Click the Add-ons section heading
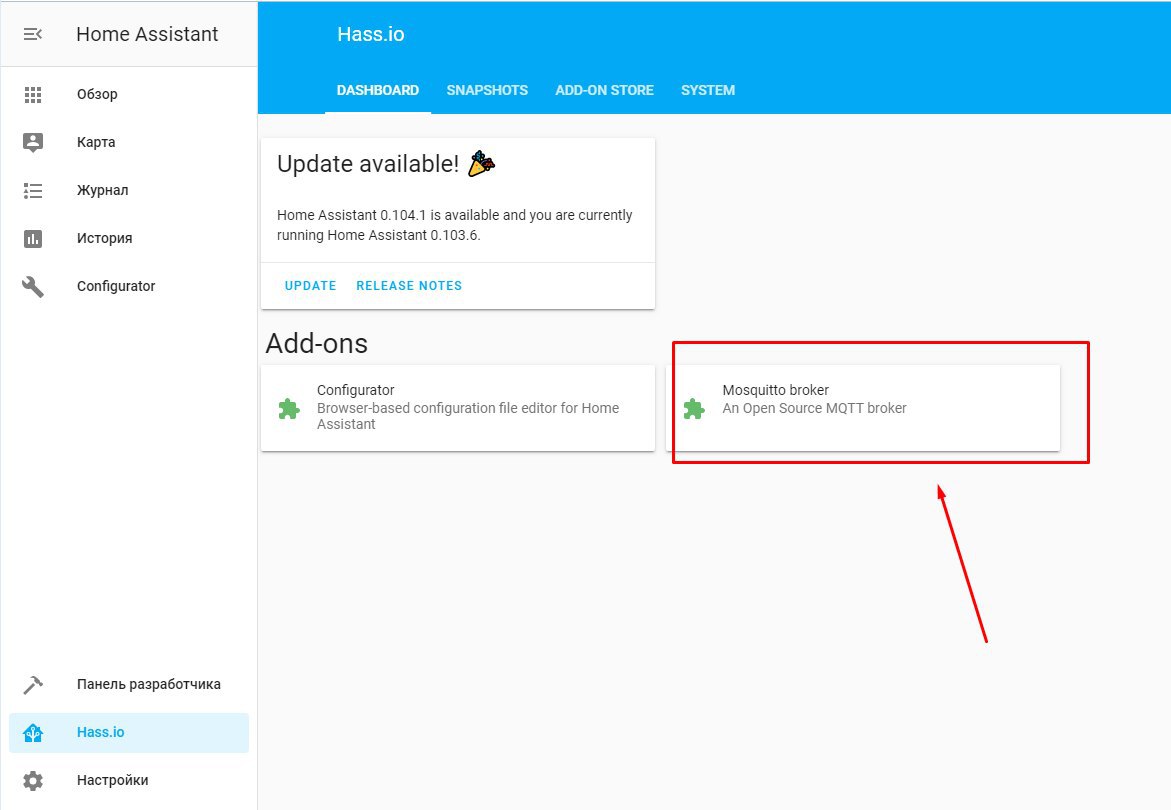The height and width of the screenshot is (810, 1171). 317,343
